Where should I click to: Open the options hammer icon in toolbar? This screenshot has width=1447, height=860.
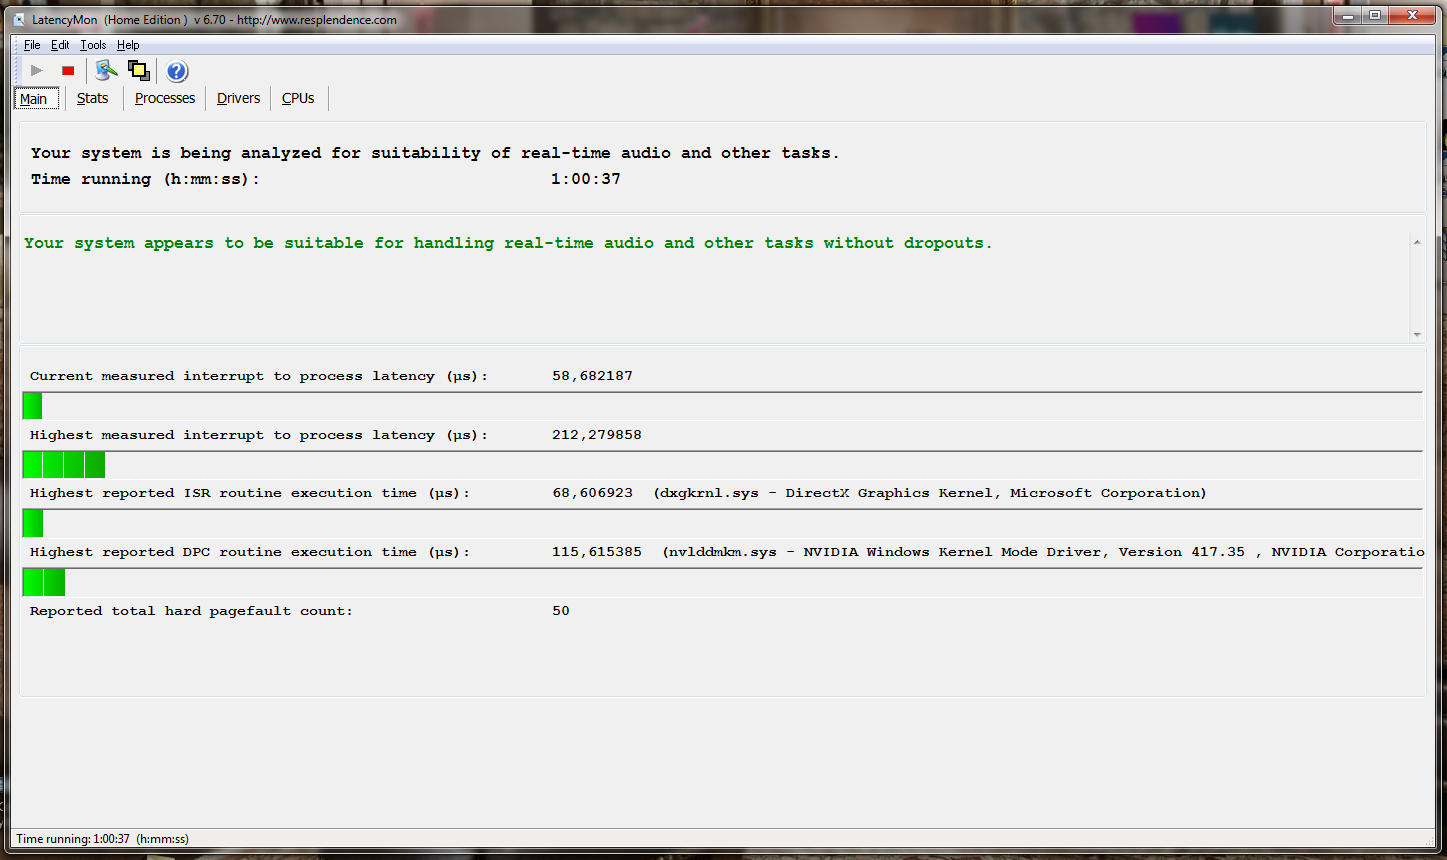(106, 70)
